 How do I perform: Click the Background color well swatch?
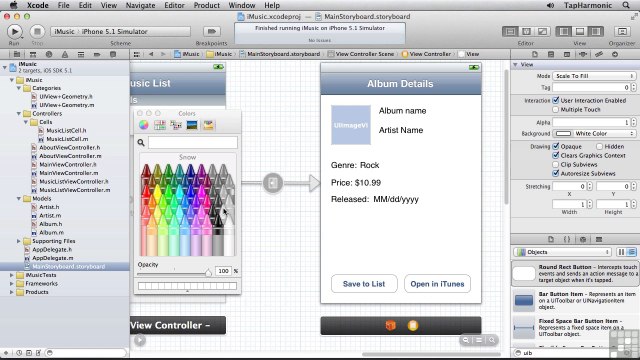tap(563, 133)
